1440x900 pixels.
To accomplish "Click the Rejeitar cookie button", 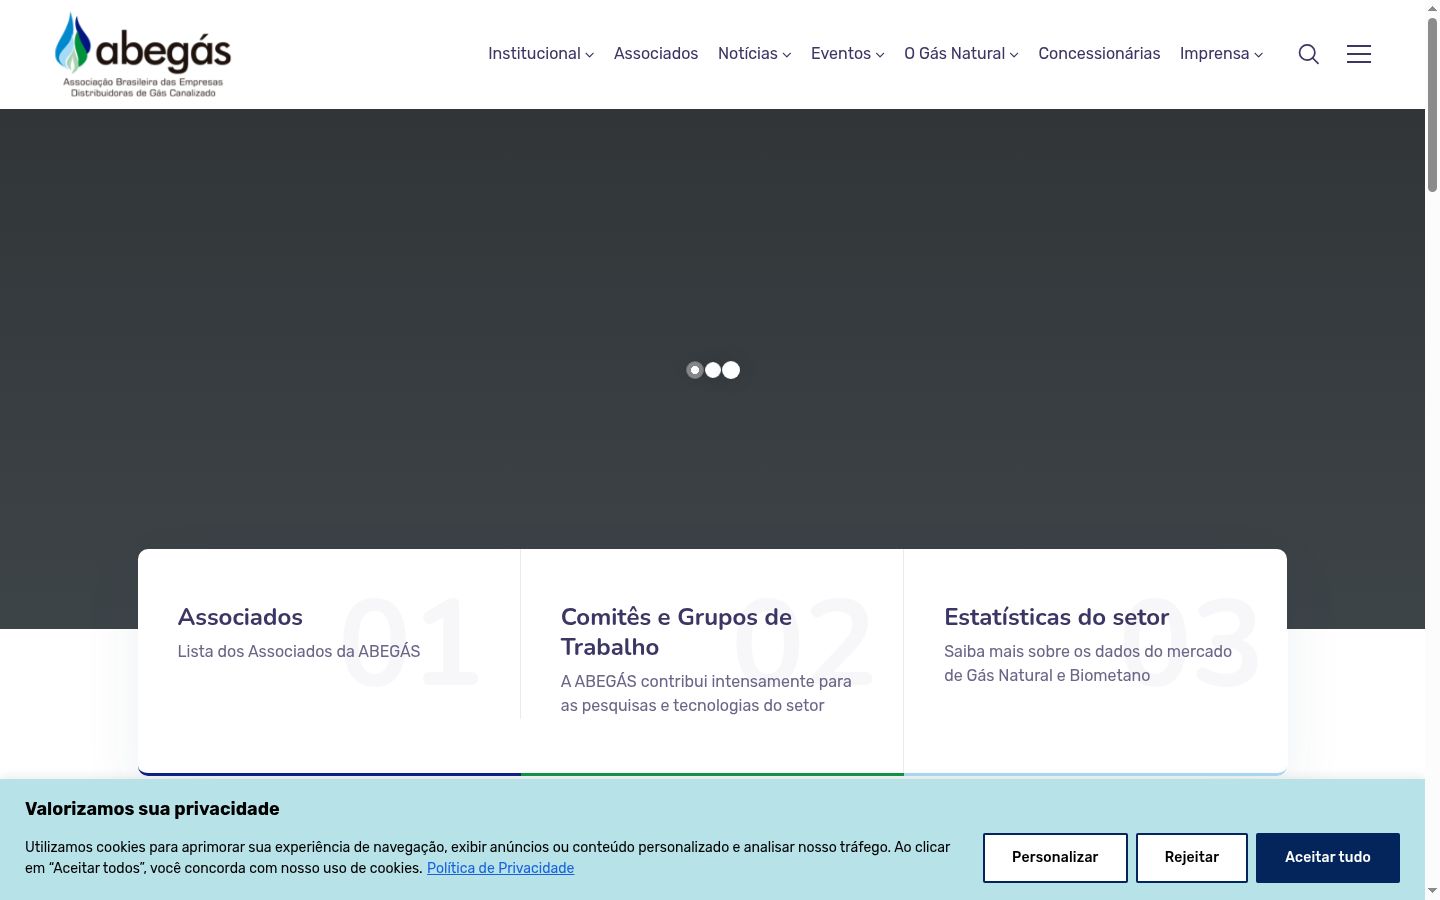I will coord(1192,858).
